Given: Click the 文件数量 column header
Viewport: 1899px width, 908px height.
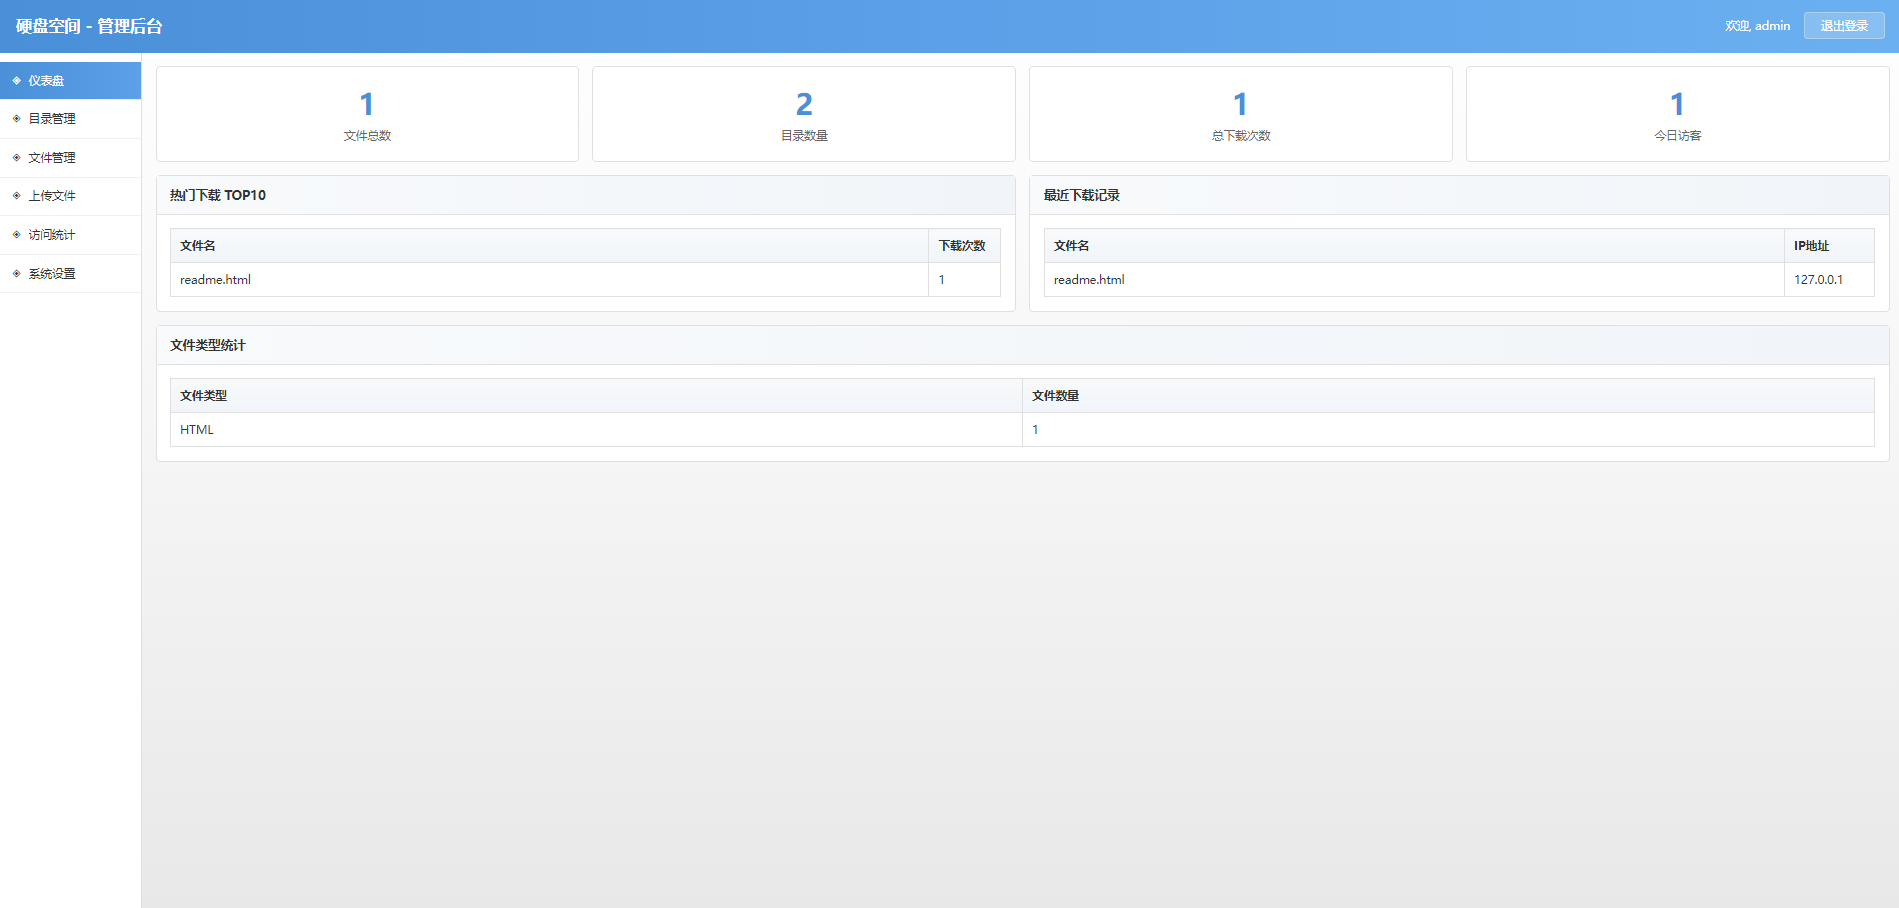Looking at the screenshot, I should click(x=1055, y=396).
